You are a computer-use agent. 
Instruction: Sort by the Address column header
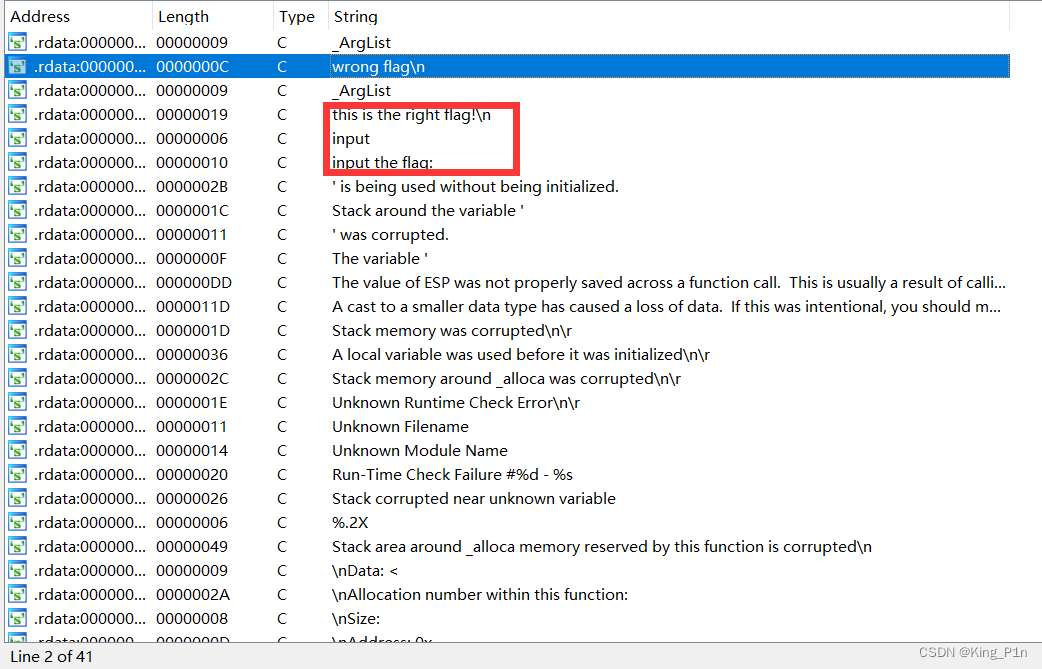tap(40, 17)
